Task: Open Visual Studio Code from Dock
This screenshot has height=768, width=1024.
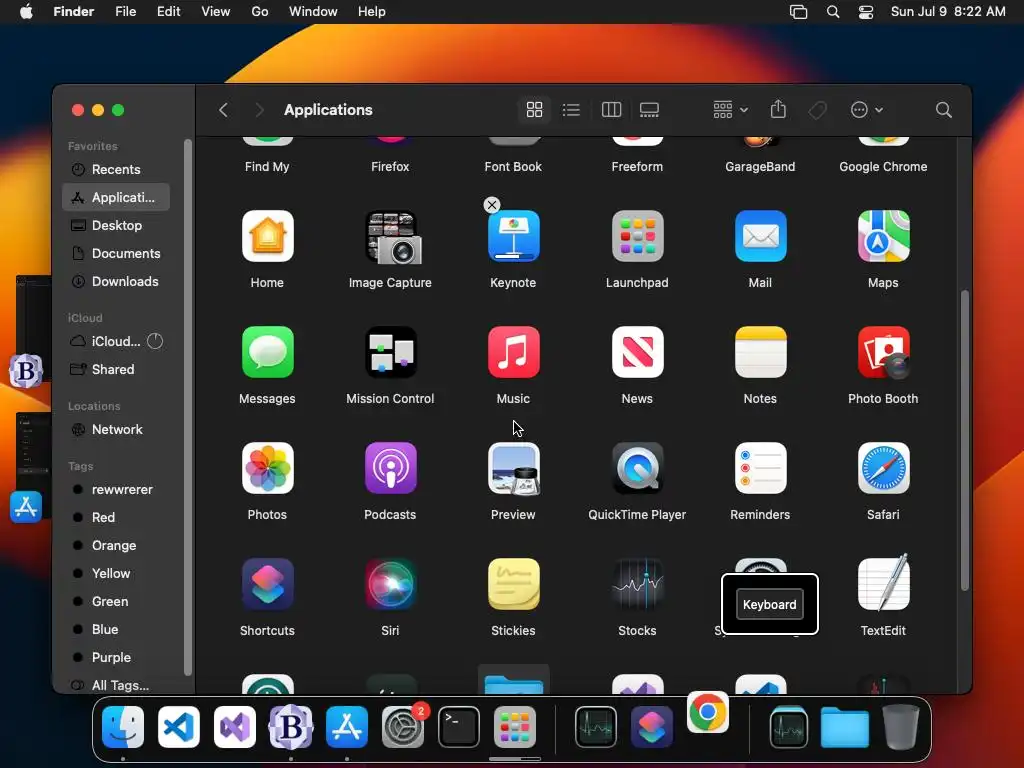Action: [179, 727]
